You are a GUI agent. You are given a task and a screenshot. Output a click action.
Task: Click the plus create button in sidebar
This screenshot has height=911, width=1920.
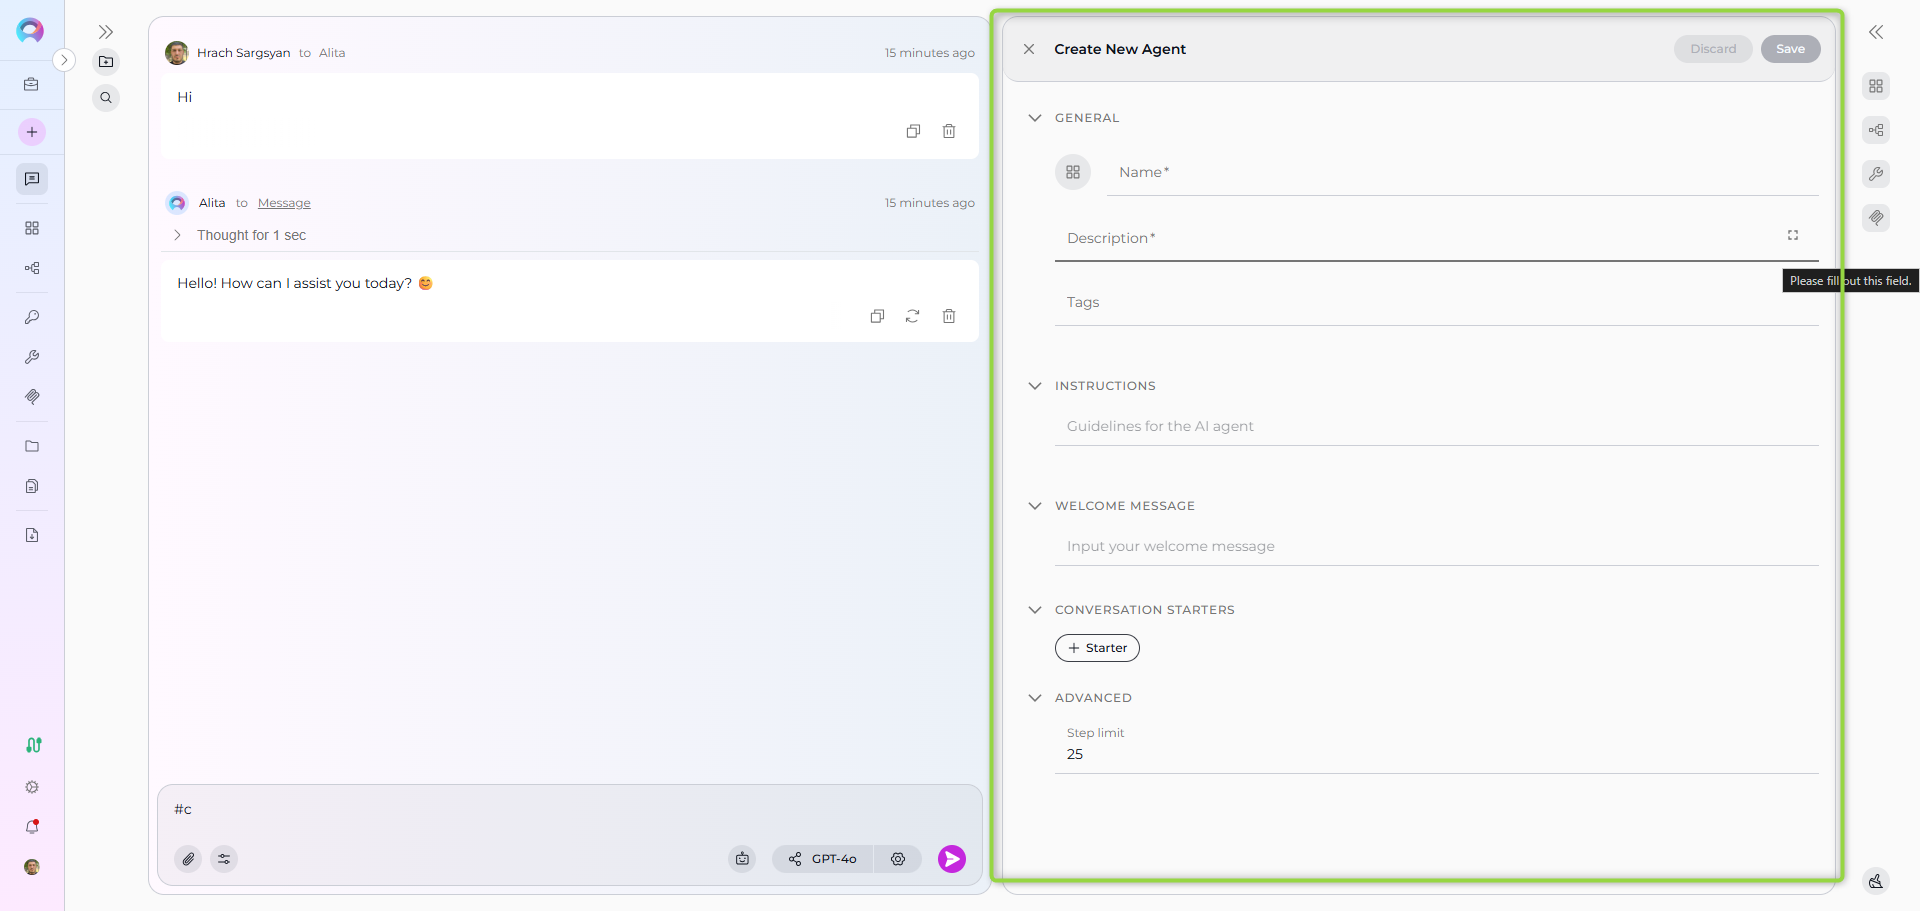click(32, 132)
